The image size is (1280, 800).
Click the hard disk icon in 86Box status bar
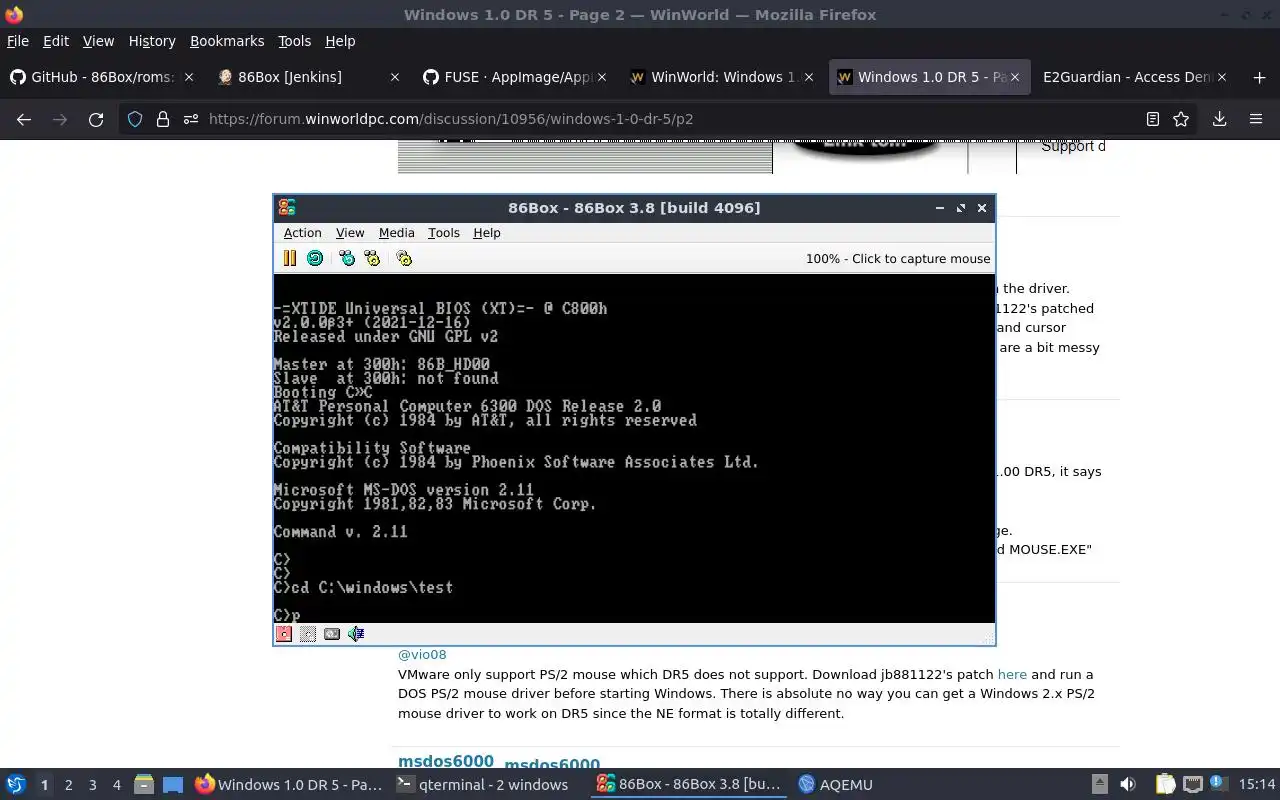pyautogui.click(x=332, y=633)
